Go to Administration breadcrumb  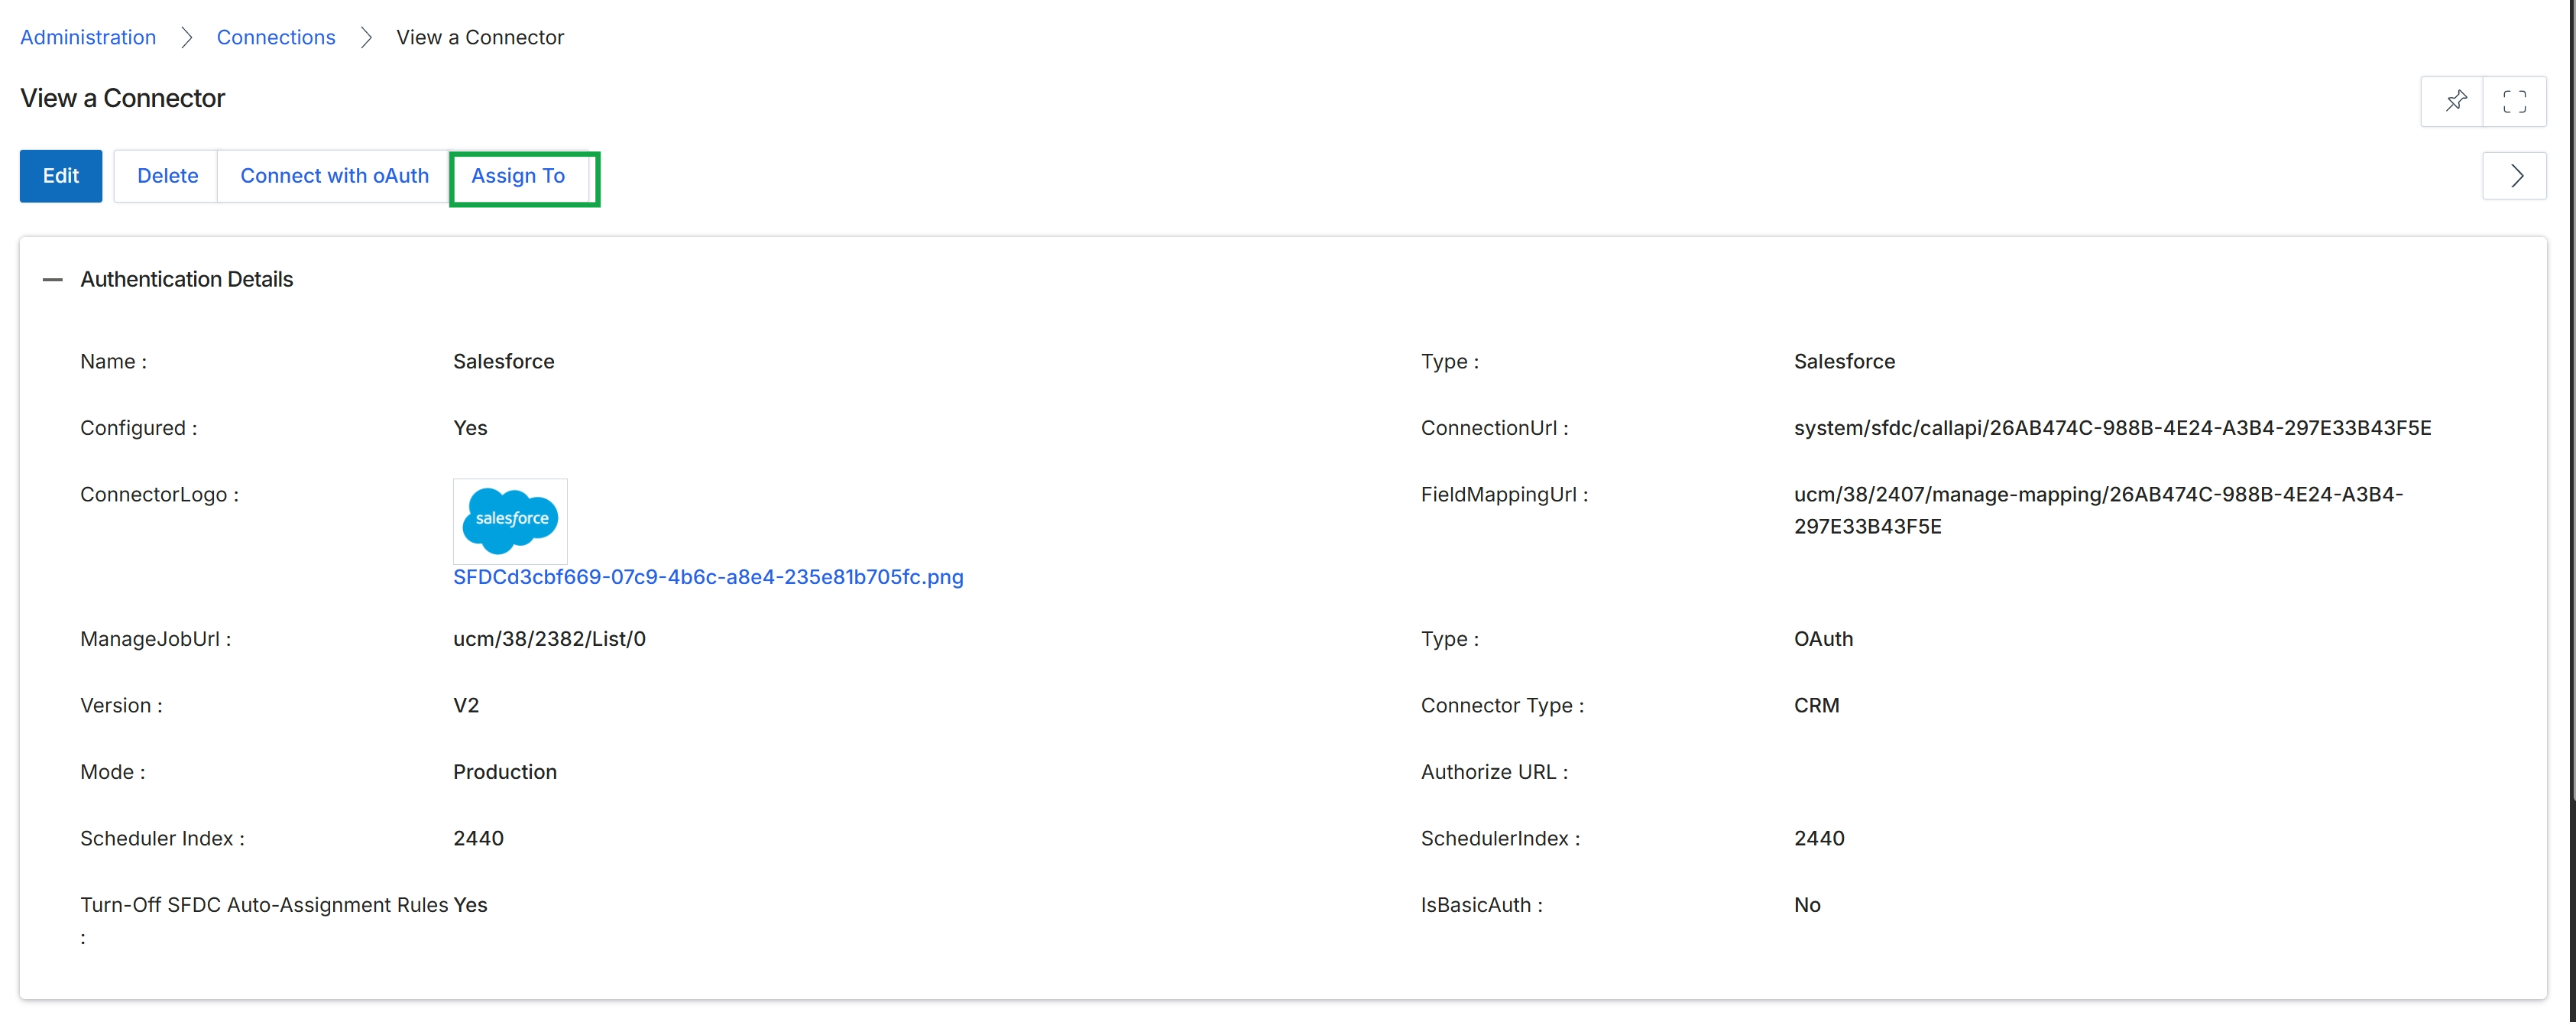pos(88,37)
